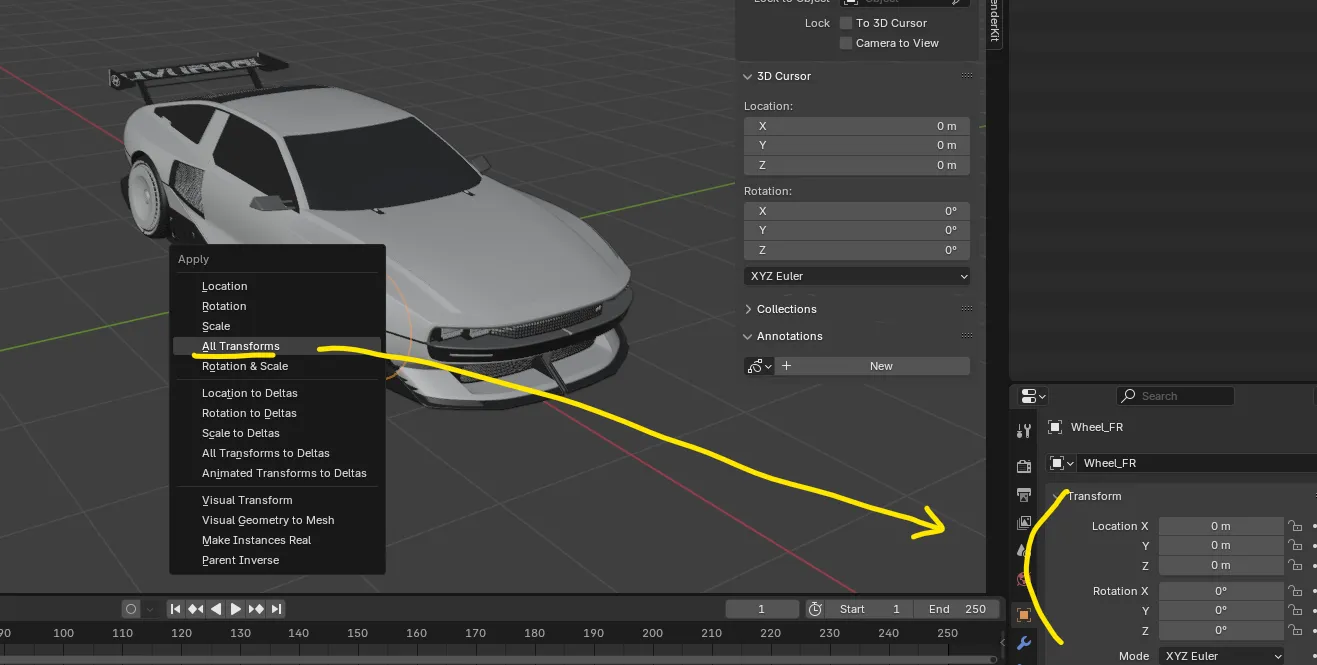Click 3D Cursor Location X field
The height and width of the screenshot is (665, 1317).
coord(857,126)
